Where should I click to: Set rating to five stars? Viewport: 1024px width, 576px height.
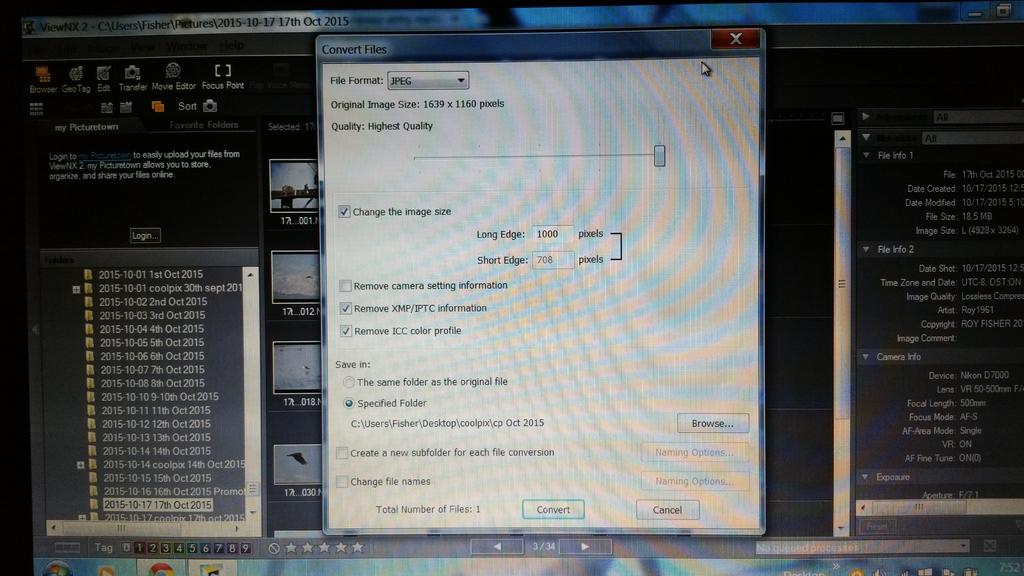(x=358, y=547)
